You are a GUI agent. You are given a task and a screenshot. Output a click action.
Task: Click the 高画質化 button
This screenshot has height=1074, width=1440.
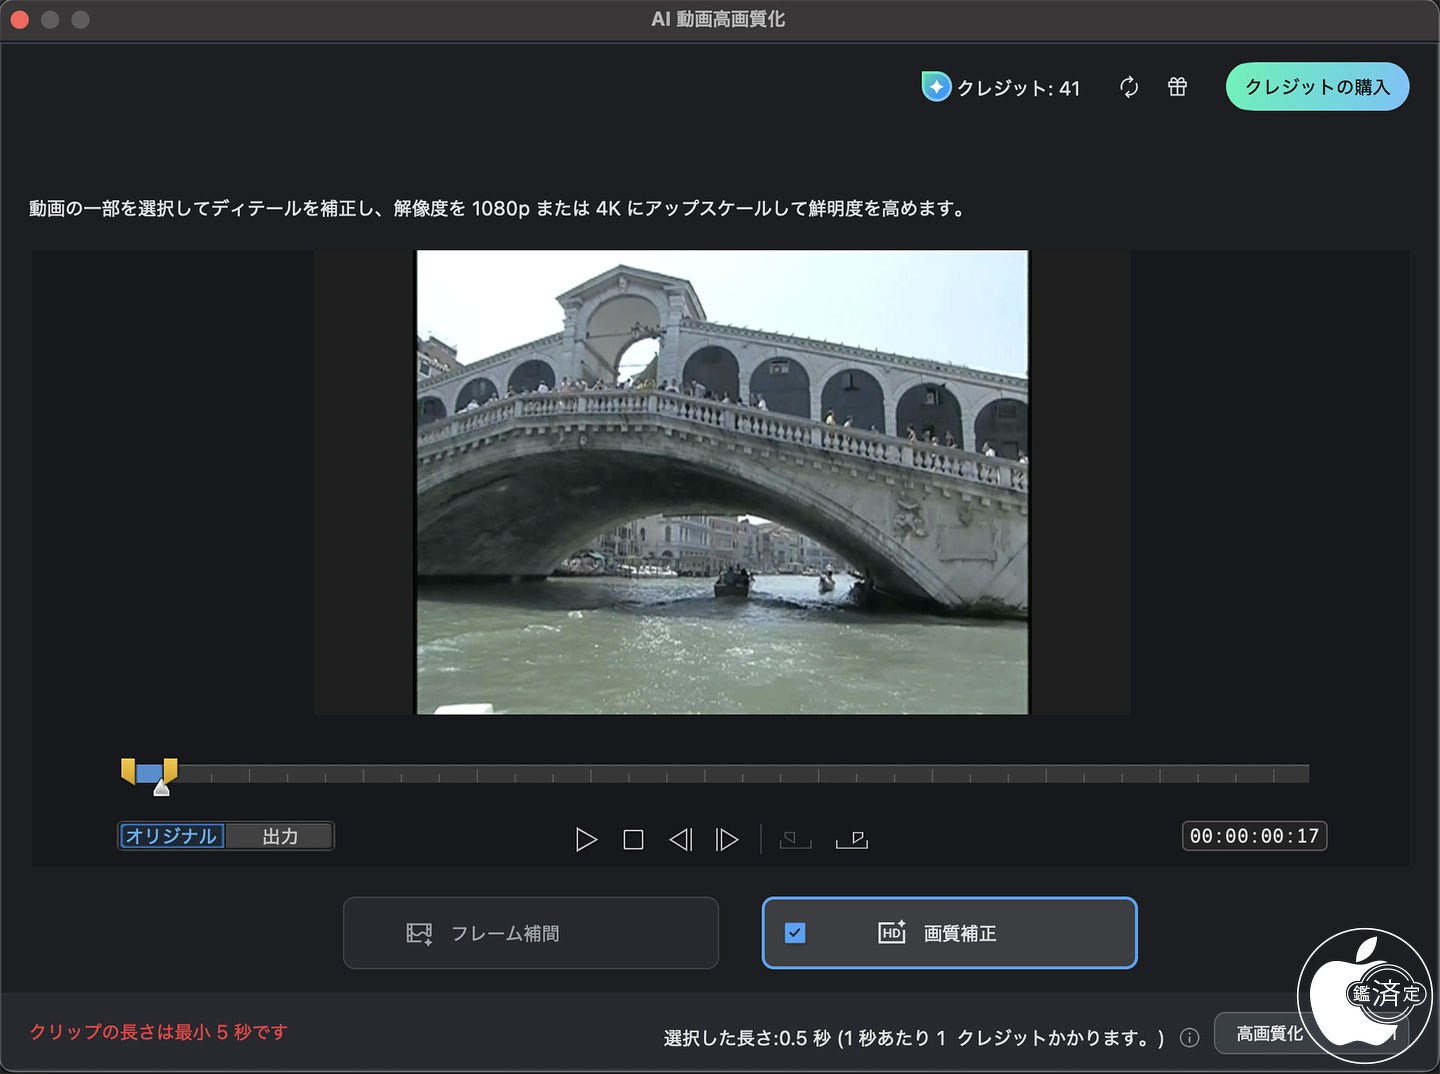(x=1270, y=1033)
